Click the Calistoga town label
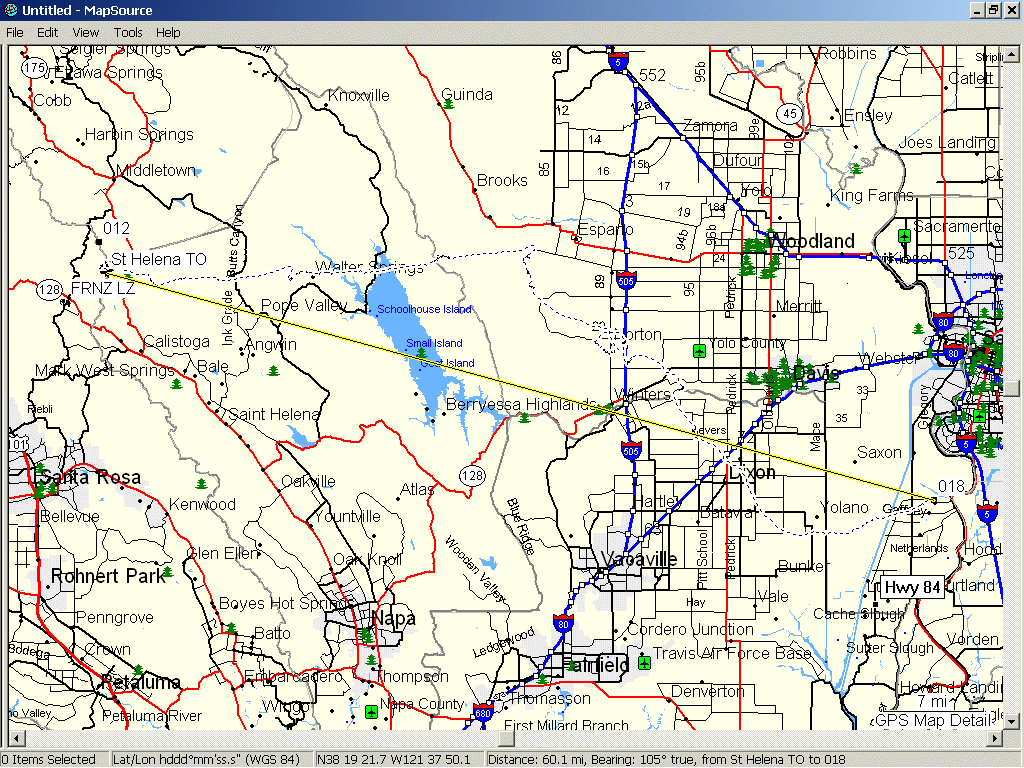This screenshot has width=1024, height=768. 176,342
